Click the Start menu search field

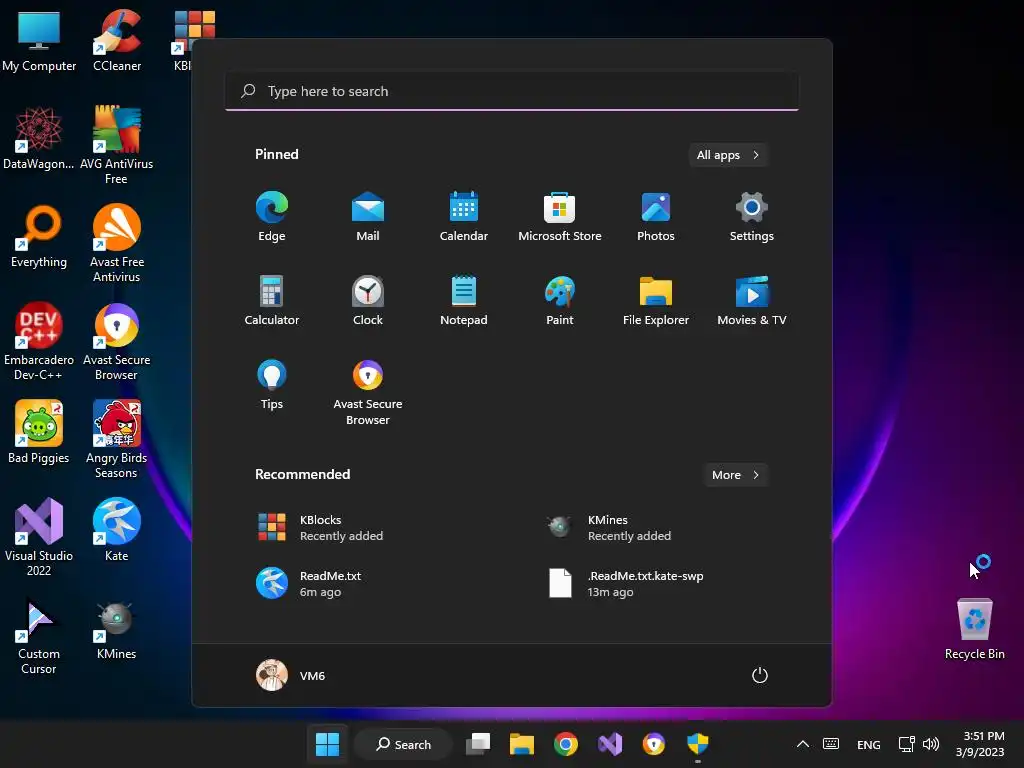(512, 91)
